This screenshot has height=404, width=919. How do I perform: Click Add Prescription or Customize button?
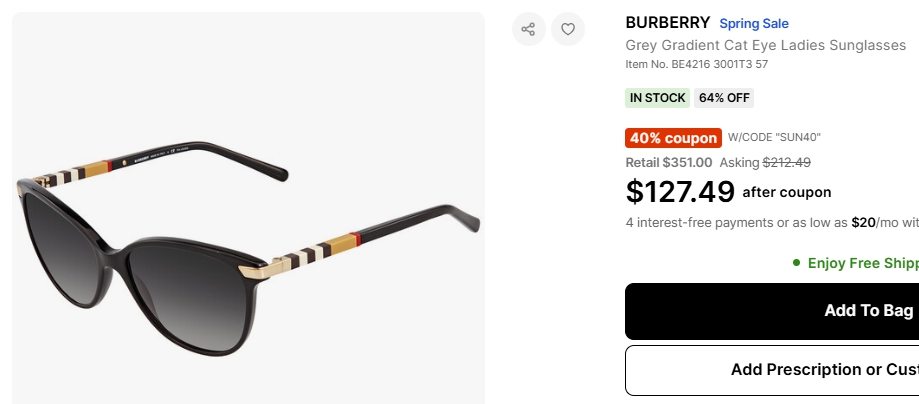click(772, 370)
